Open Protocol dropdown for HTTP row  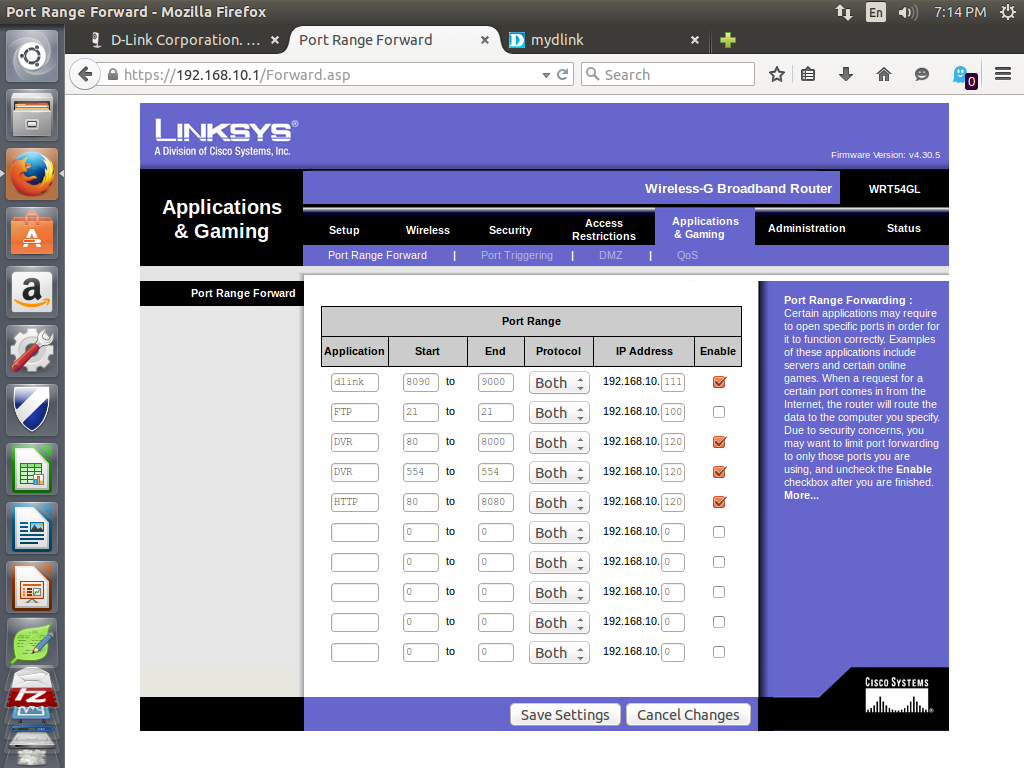click(559, 503)
